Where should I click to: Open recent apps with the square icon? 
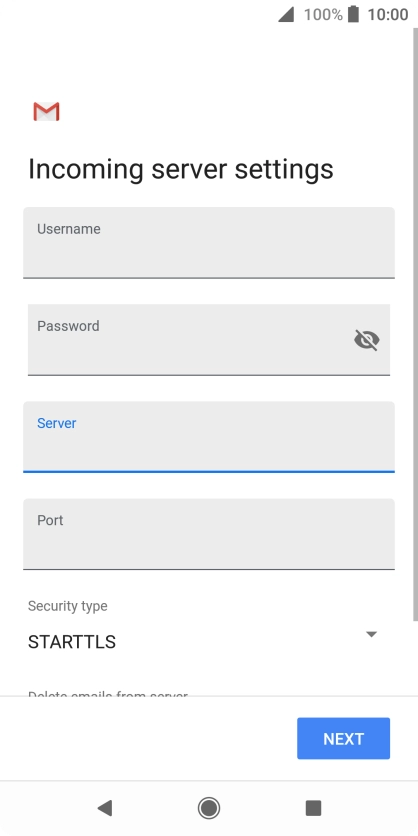(x=314, y=808)
